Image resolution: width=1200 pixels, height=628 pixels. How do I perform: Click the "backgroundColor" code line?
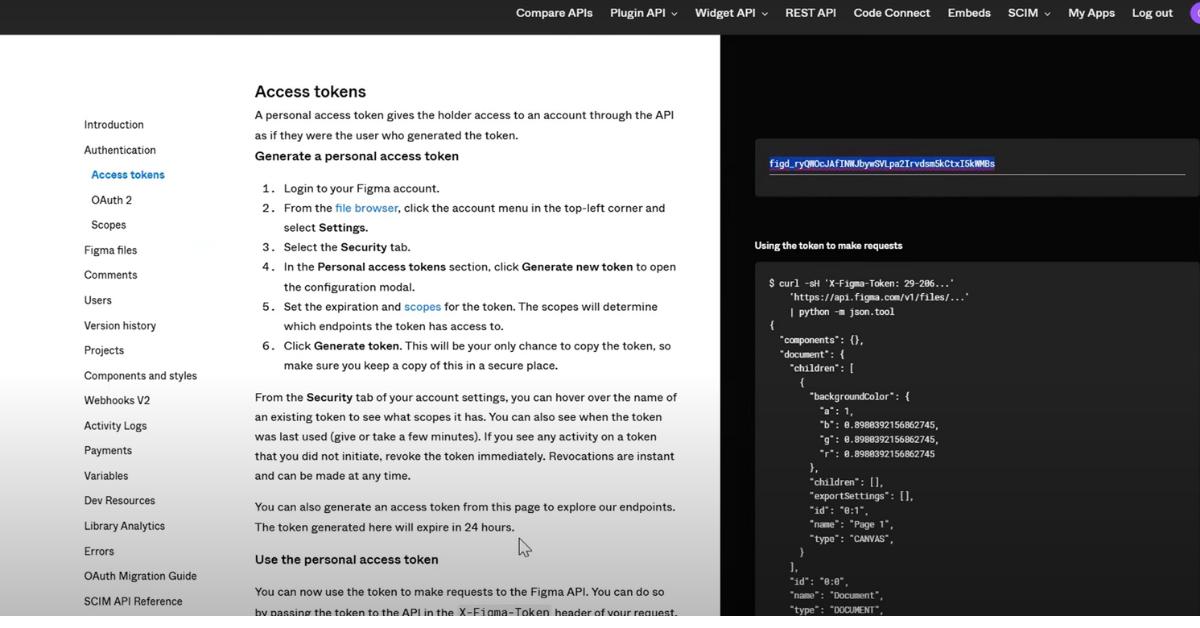tap(859, 397)
